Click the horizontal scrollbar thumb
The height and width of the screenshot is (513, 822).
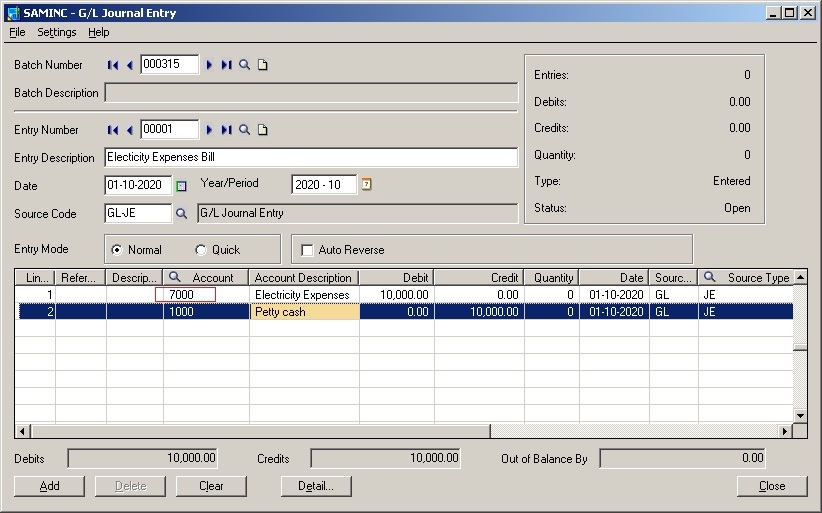(x=260, y=431)
